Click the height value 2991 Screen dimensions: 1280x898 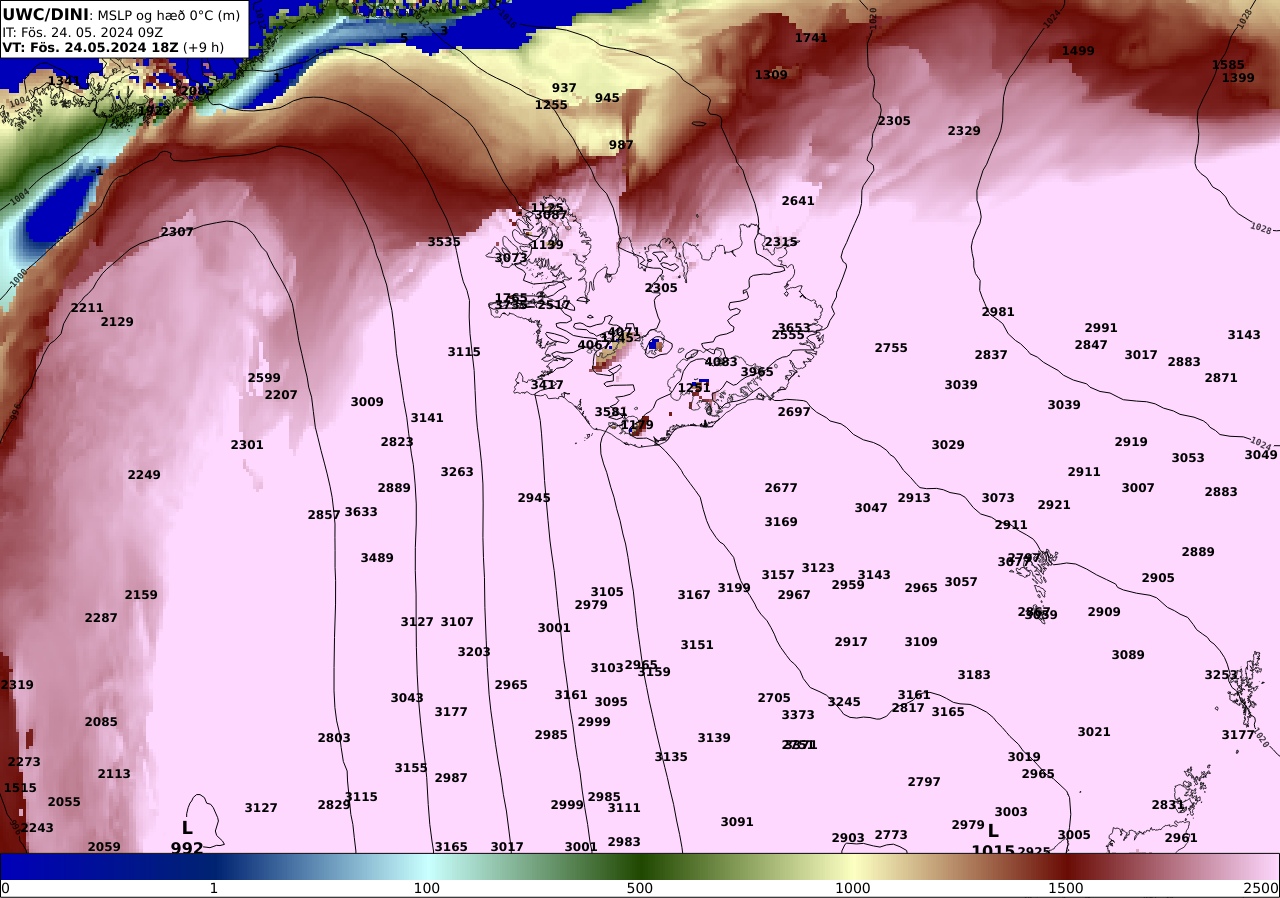pos(1101,328)
